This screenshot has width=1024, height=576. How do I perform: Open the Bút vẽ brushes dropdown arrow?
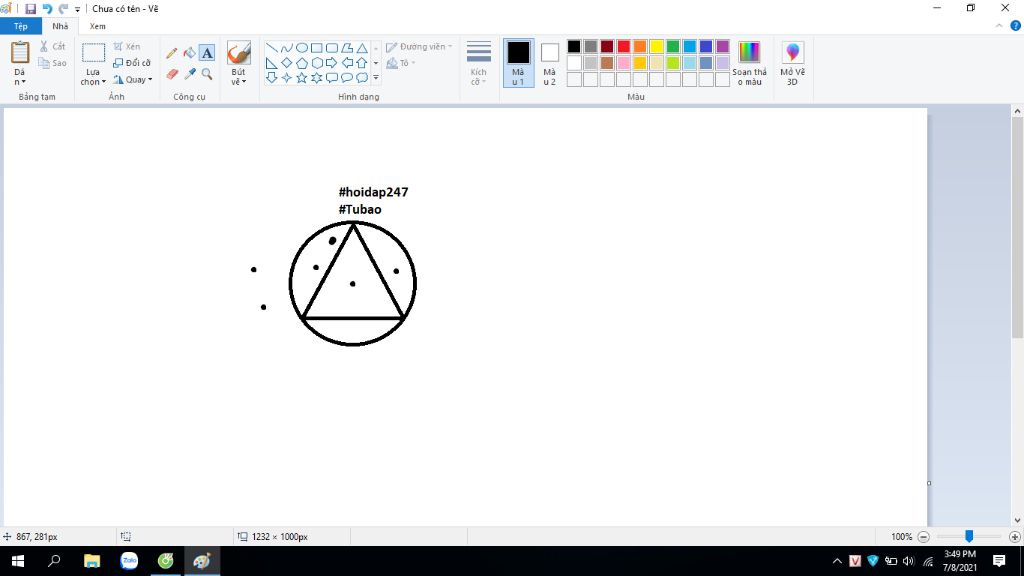[x=239, y=77]
